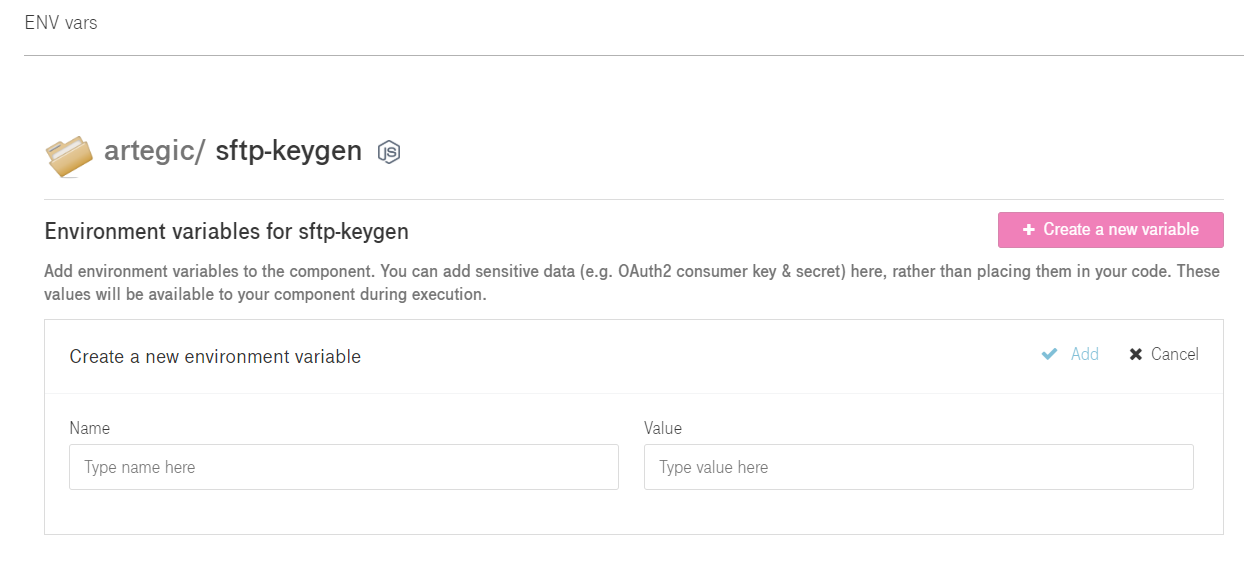Click the "Create a new environment variable" header
Viewport: 1259px width, 570px height.
tap(215, 357)
